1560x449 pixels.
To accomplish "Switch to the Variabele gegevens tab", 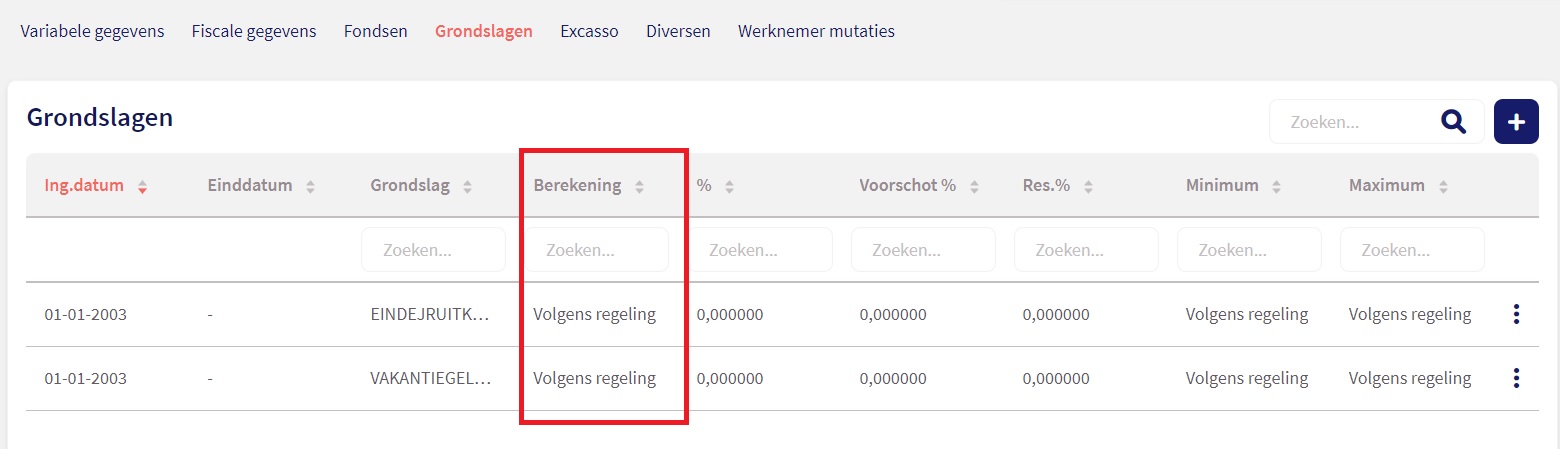I will click(x=92, y=31).
